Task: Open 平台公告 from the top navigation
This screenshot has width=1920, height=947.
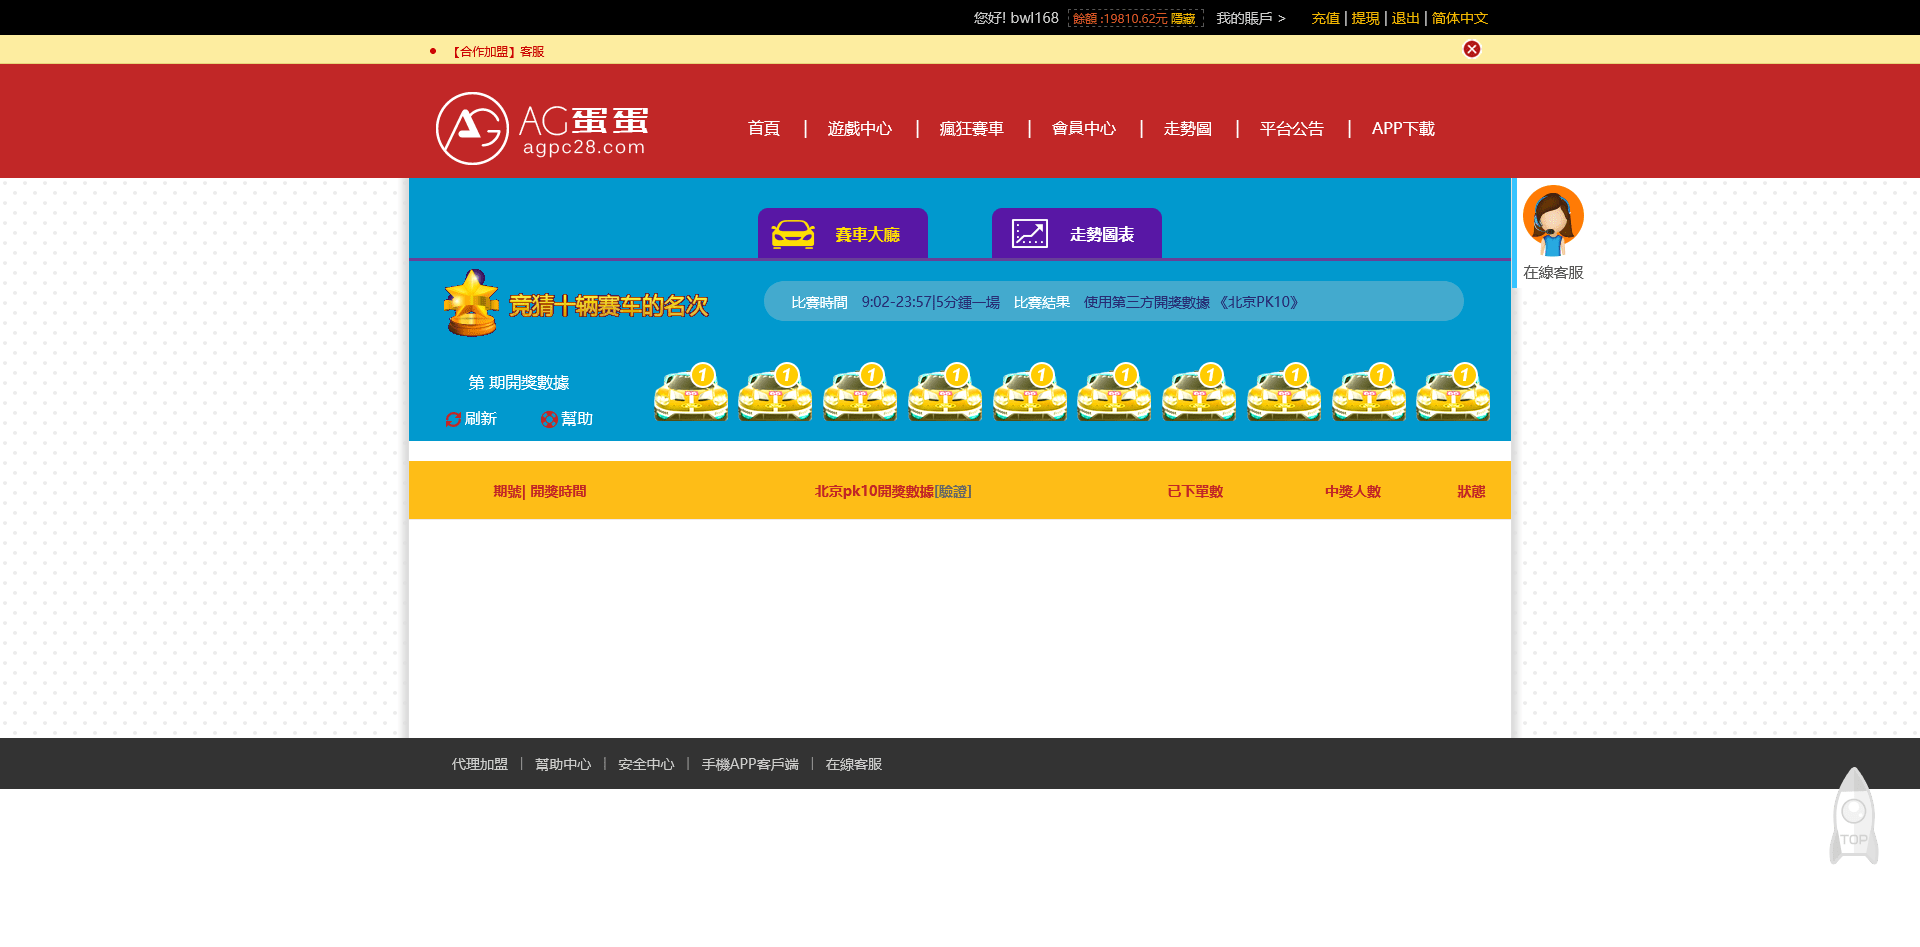Action: point(1290,128)
